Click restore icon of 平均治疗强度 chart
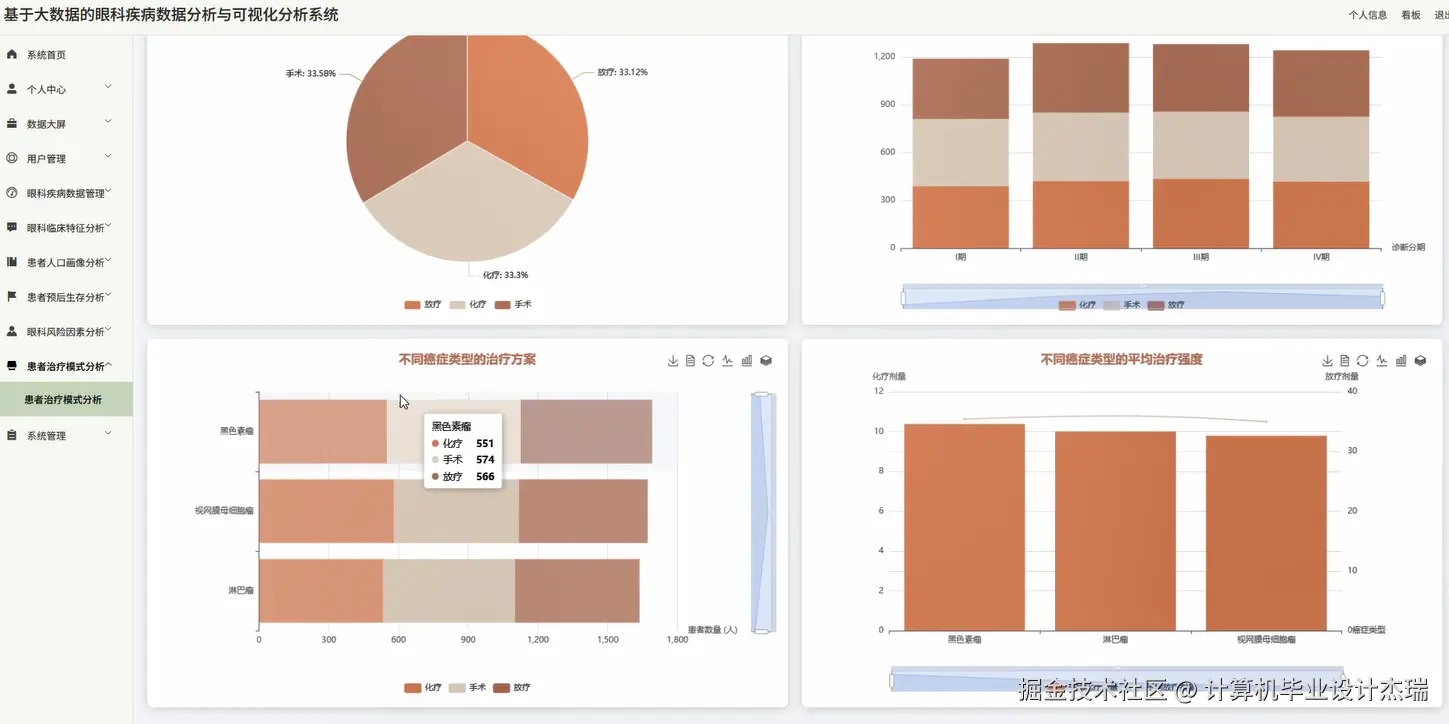This screenshot has width=1449, height=724. pyautogui.click(x=1362, y=361)
